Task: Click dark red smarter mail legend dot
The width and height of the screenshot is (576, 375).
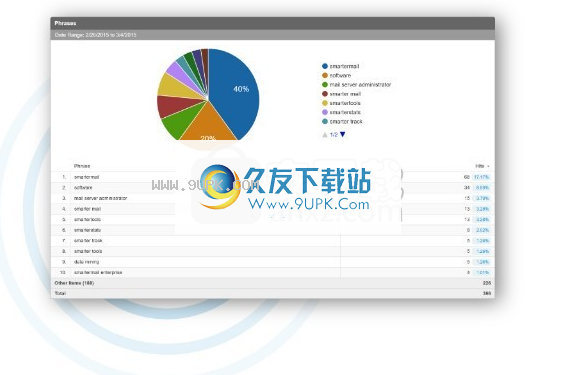Action: pyautogui.click(x=325, y=94)
